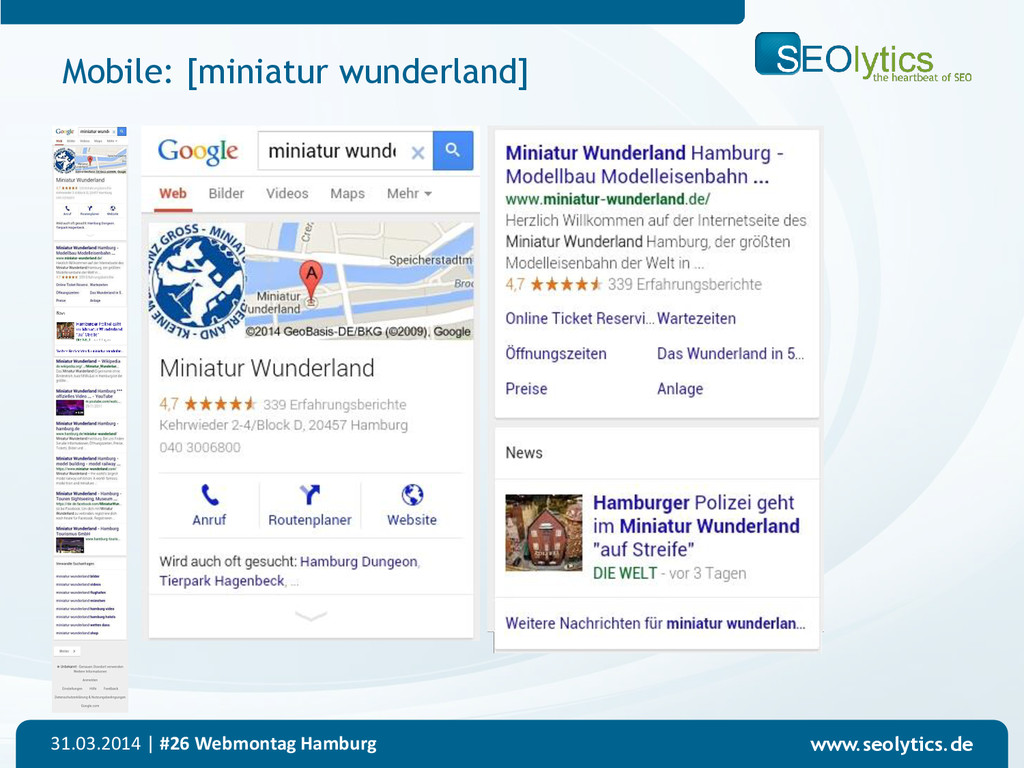Click the www.miniatur-wunderland.de URL
This screenshot has width=1024, height=768.
pos(607,199)
